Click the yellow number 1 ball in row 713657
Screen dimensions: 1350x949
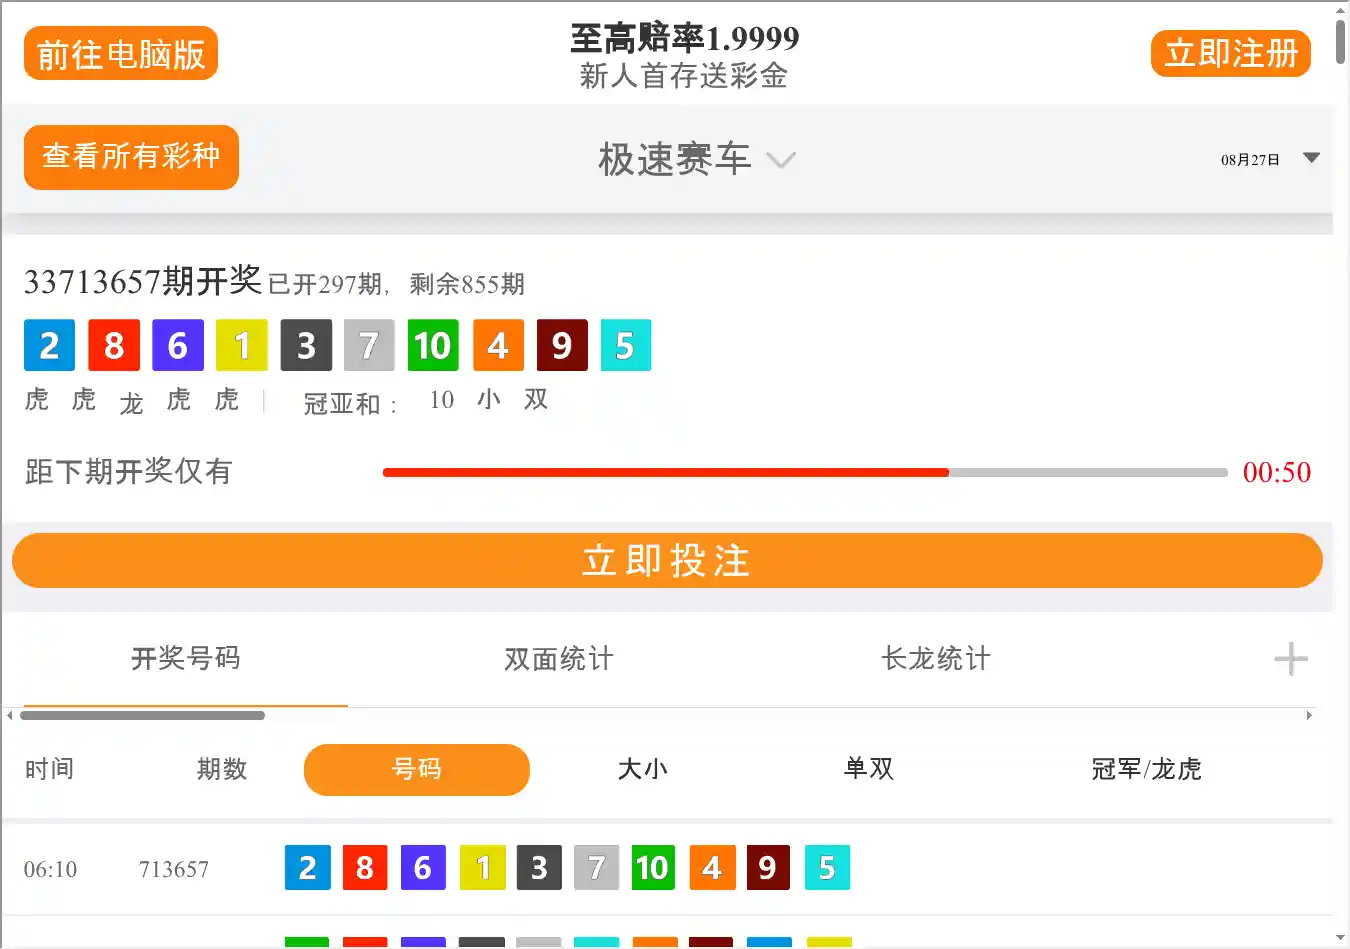click(482, 868)
